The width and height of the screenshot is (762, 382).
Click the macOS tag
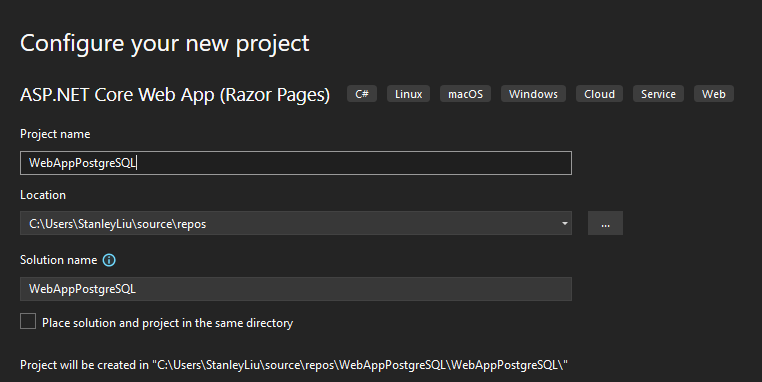pos(465,94)
